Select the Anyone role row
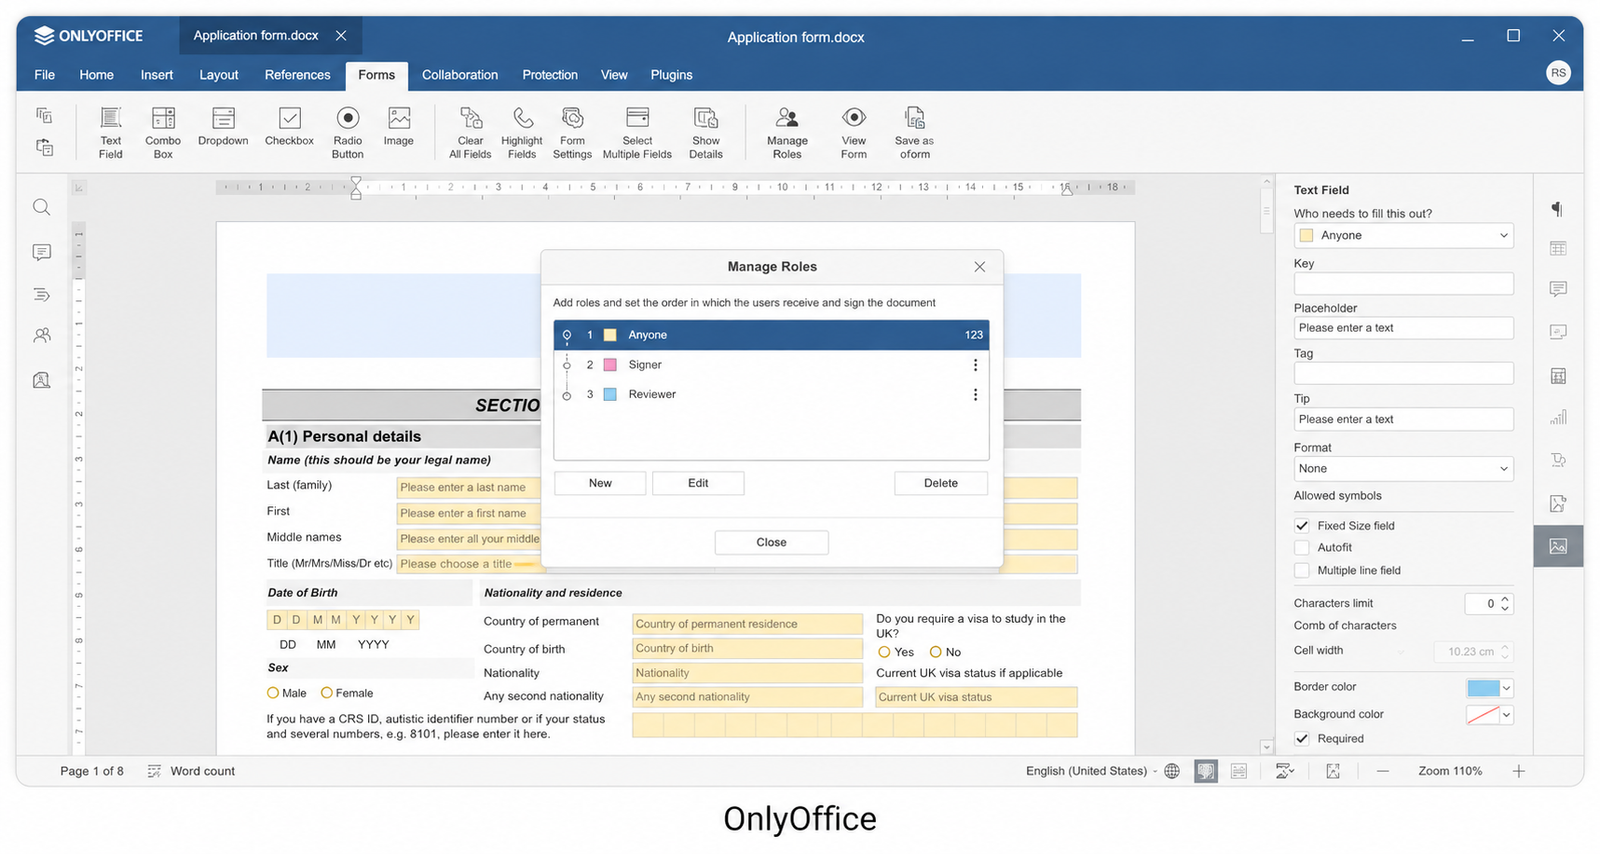The image size is (1600, 854). coord(771,335)
